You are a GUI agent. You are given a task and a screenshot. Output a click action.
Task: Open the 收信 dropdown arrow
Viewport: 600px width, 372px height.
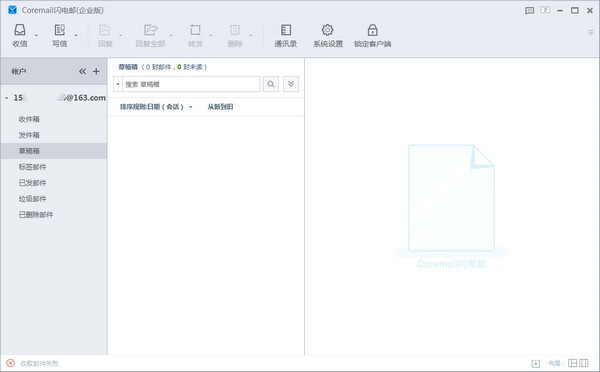click(x=36, y=36)
